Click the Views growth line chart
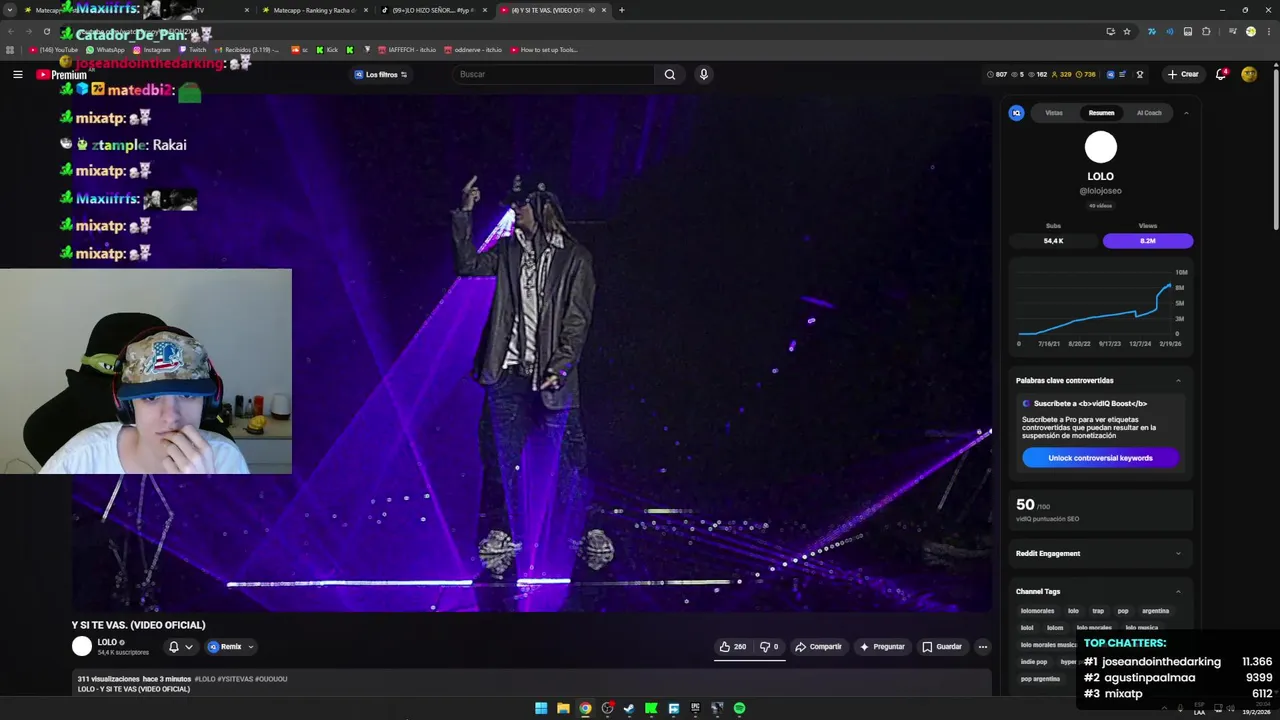This screenshot has width=1280, height=720. (x=1095, y=308)
